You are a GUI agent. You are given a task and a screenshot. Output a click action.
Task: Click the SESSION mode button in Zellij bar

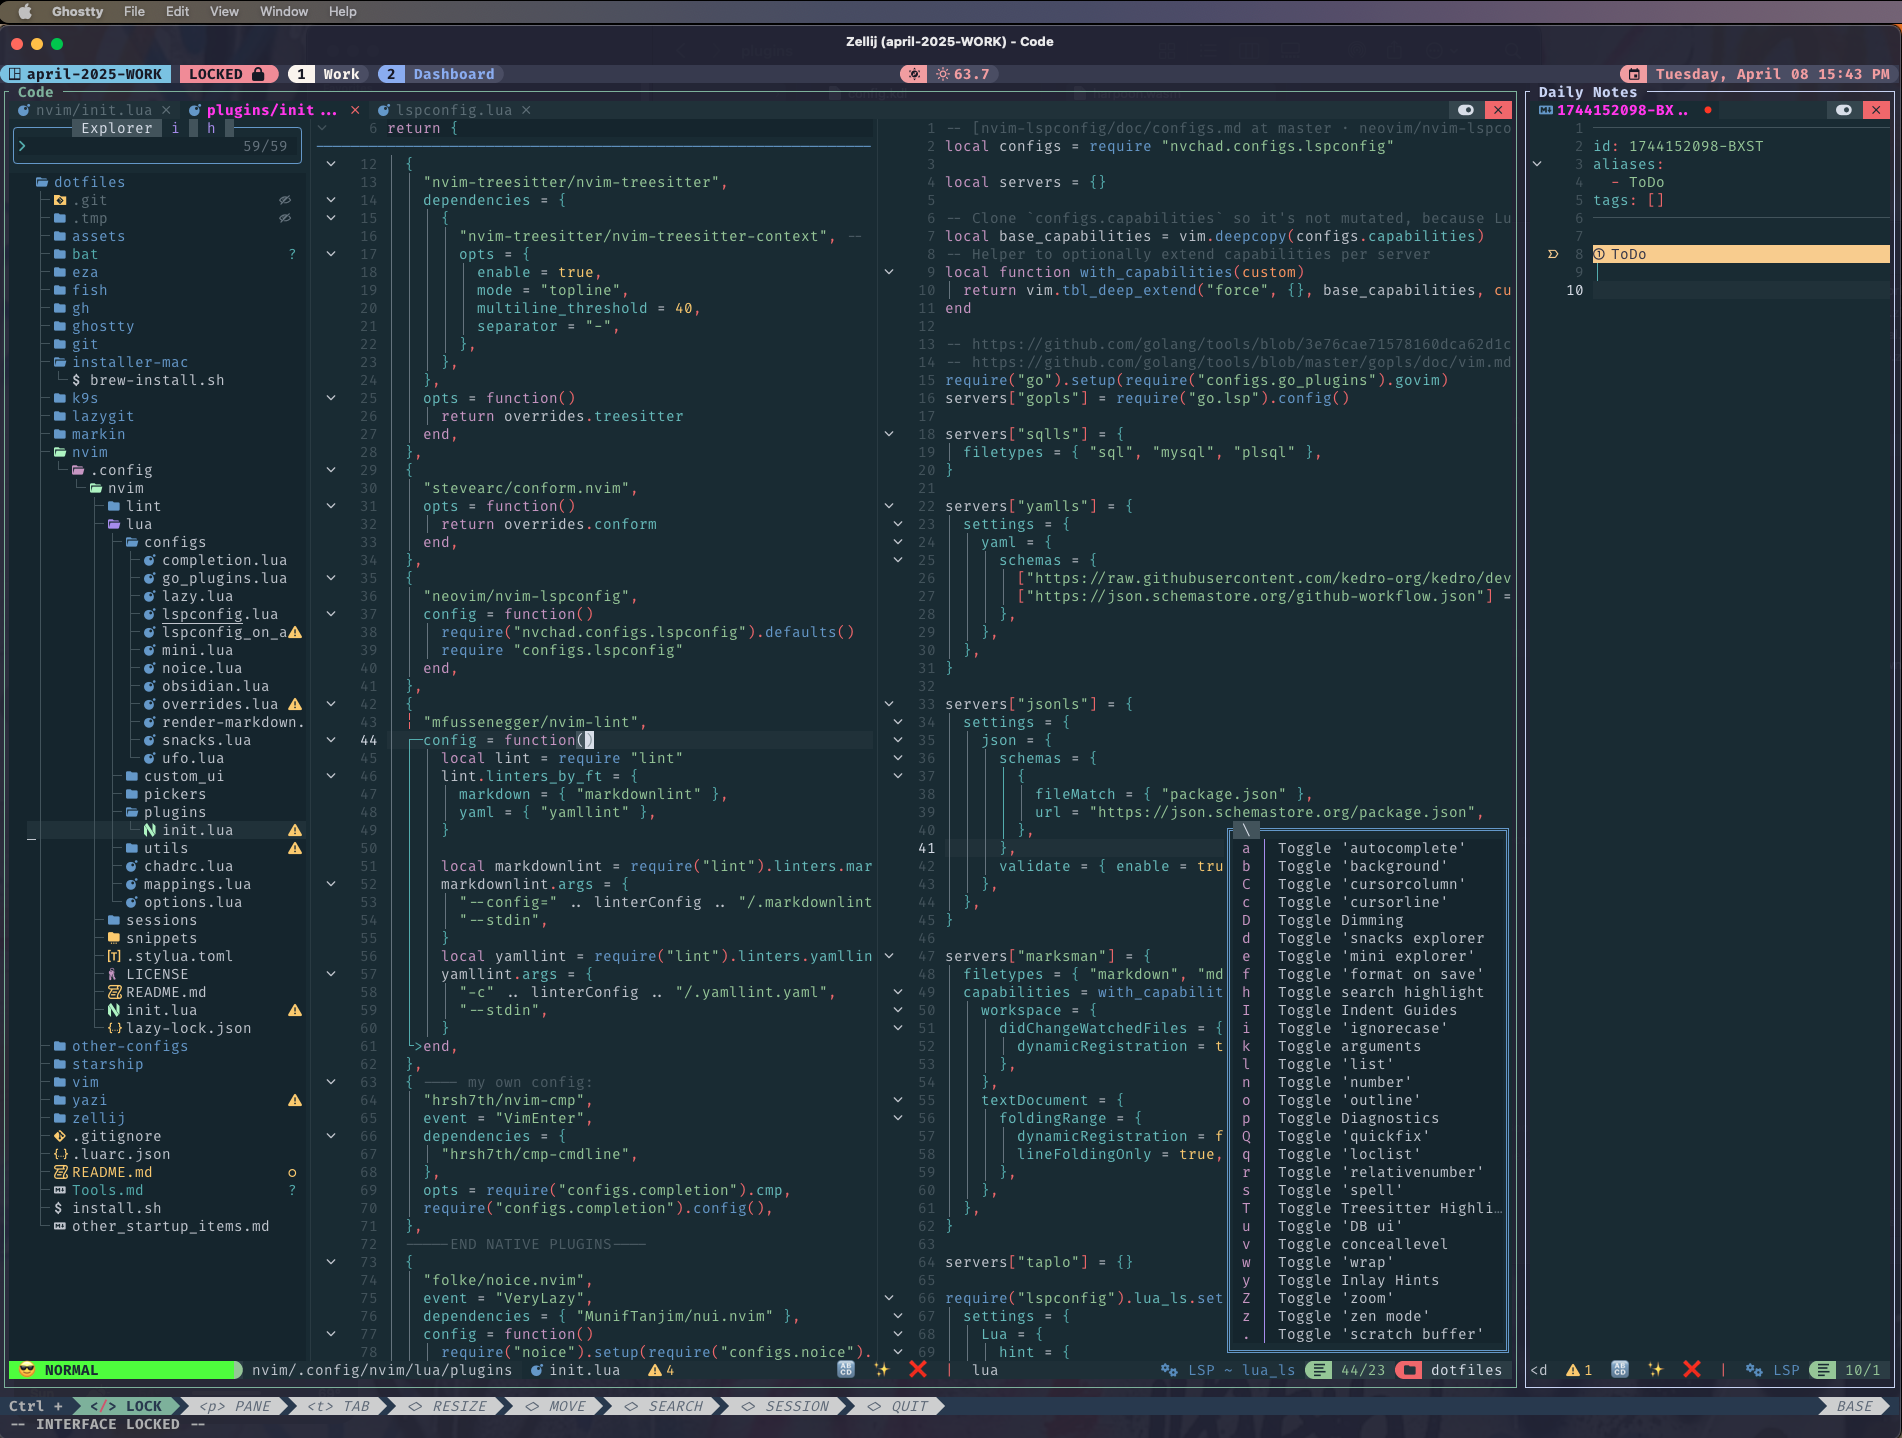pos(786,1406)
